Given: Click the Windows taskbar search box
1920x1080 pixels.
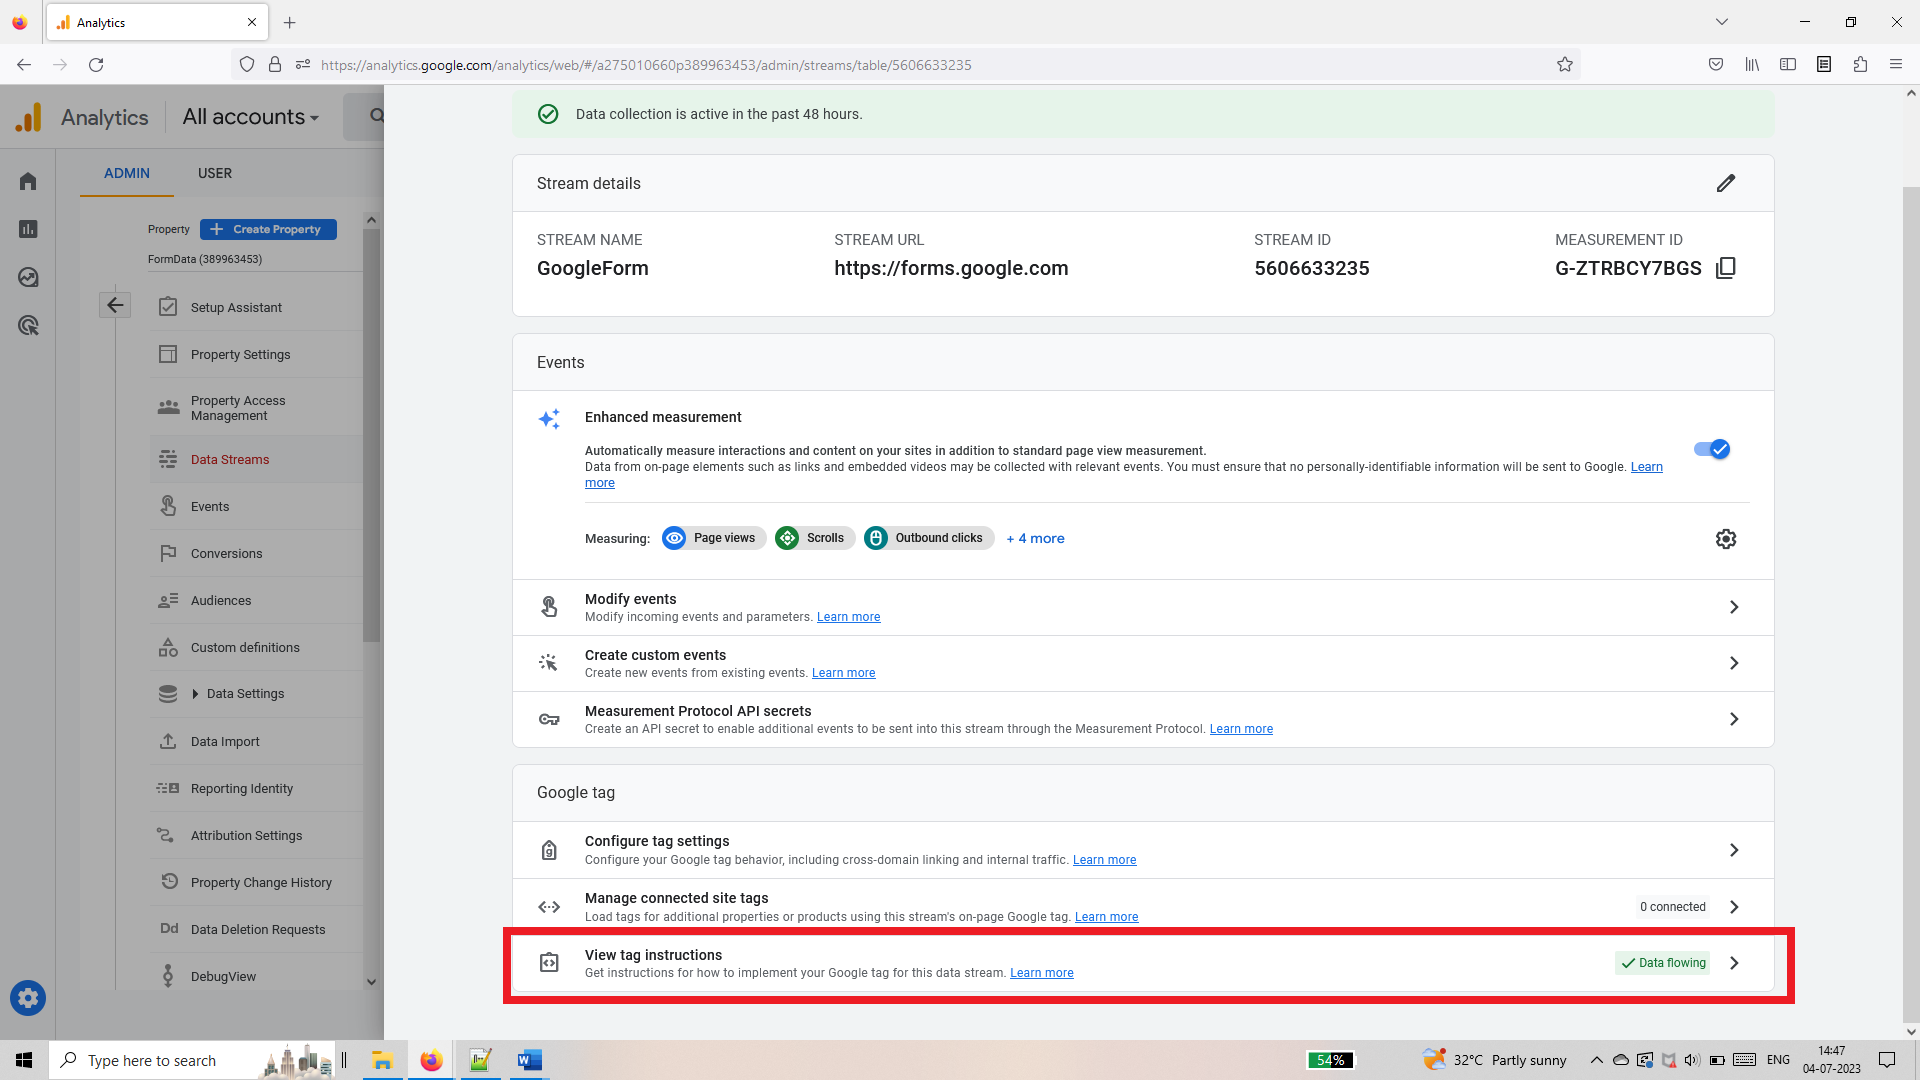Looking at the screenshot, I should point(190,1060).
